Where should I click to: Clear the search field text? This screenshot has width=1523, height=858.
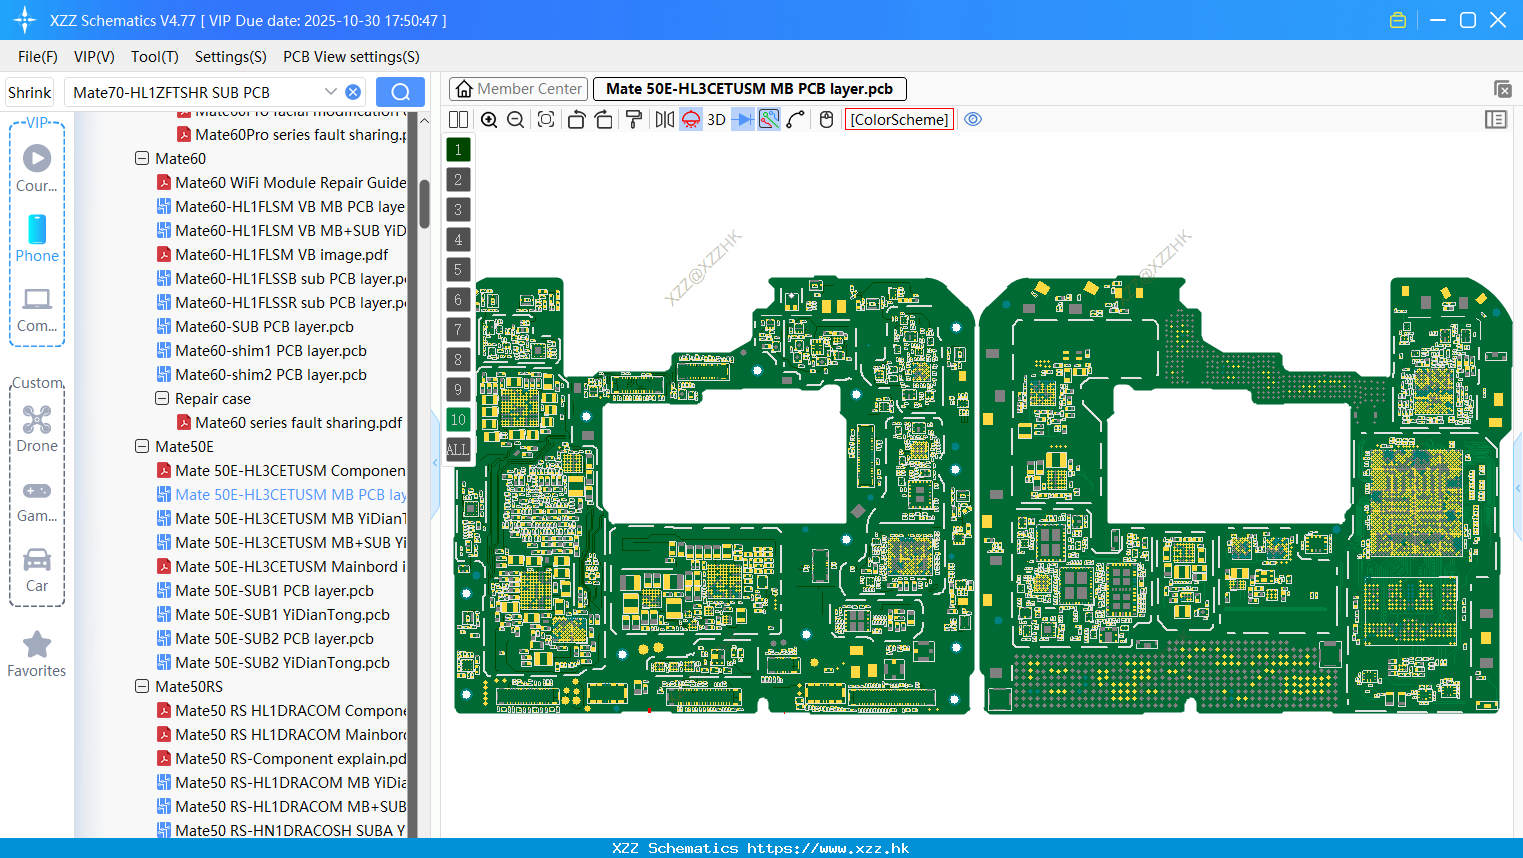tap(353, 92)
